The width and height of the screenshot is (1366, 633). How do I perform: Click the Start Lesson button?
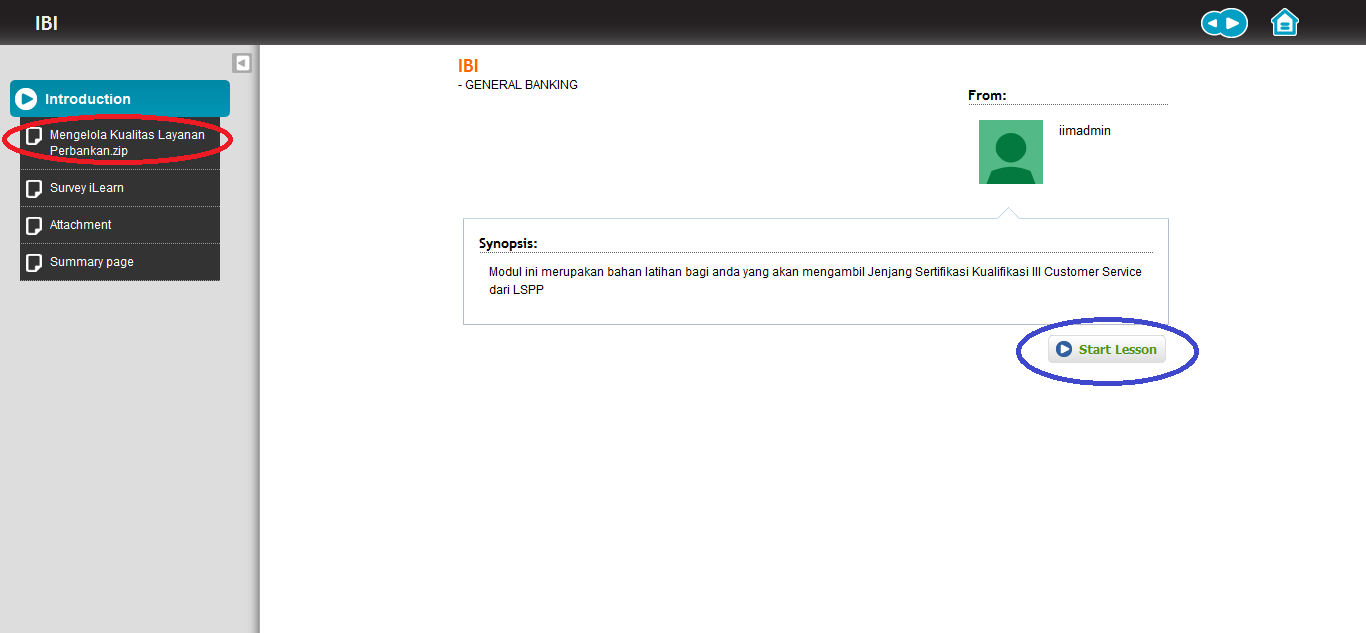point(1107,350)
